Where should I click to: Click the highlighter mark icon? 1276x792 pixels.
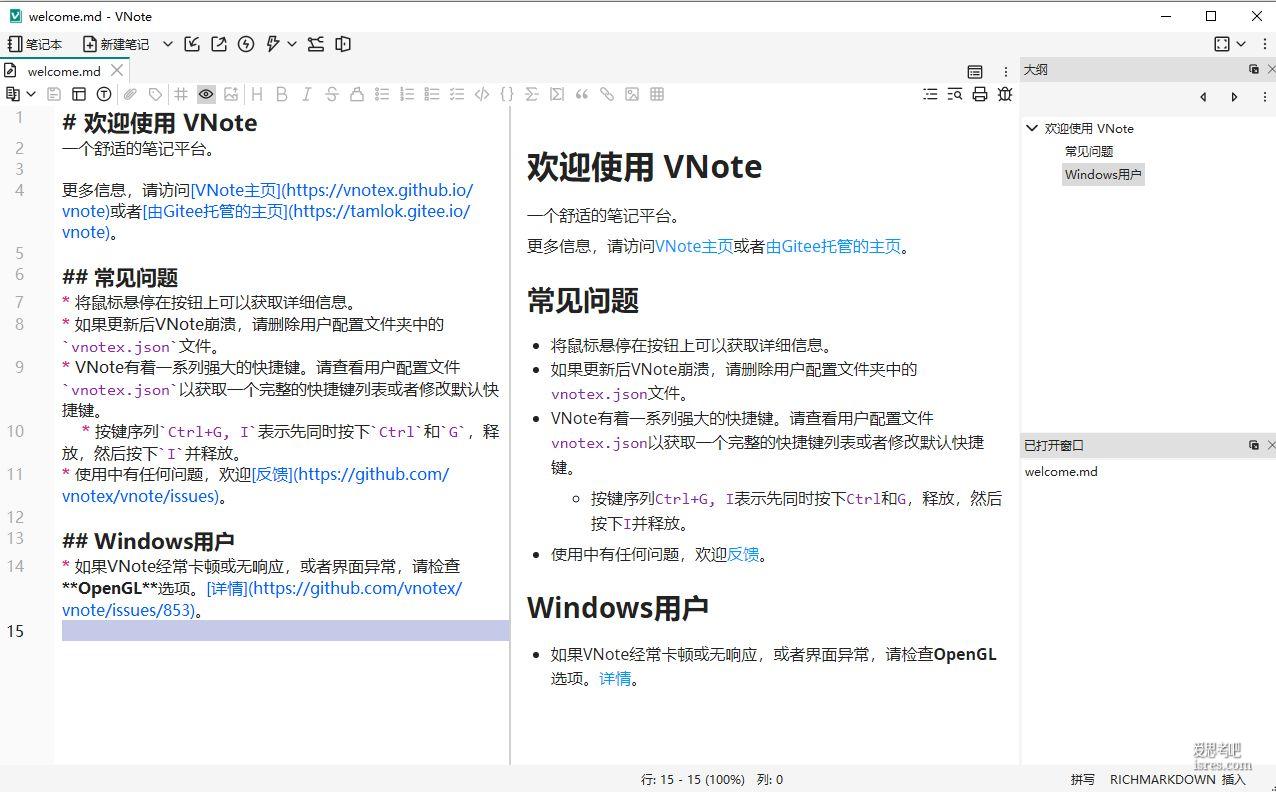(357, 94)
